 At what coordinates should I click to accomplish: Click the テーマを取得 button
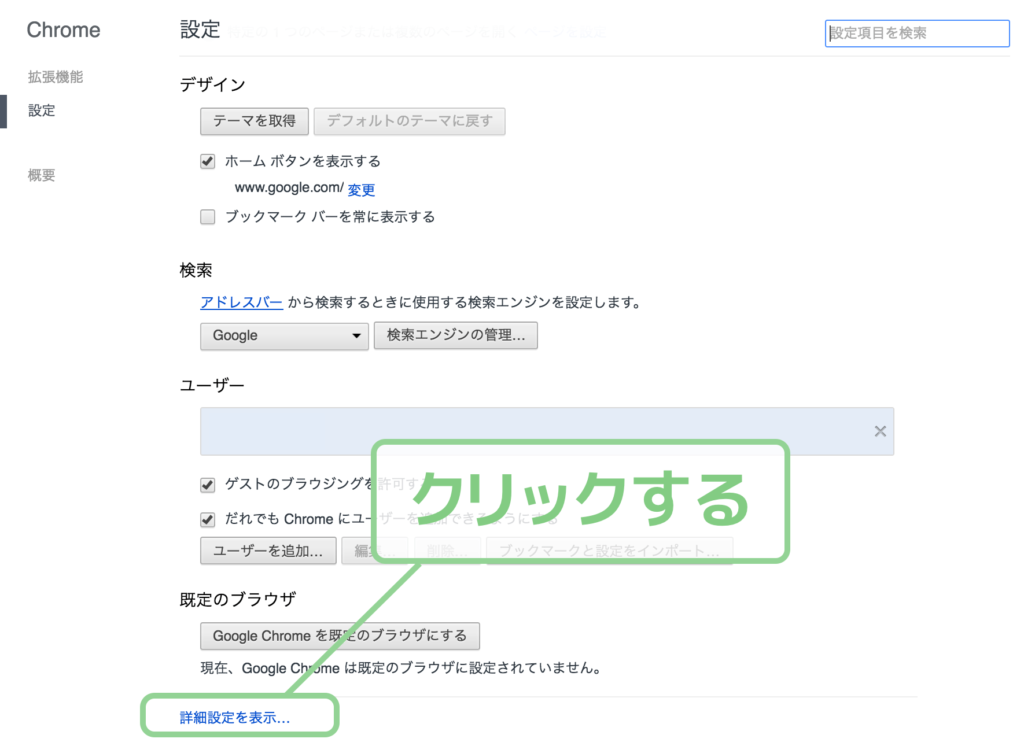(254, 122)
